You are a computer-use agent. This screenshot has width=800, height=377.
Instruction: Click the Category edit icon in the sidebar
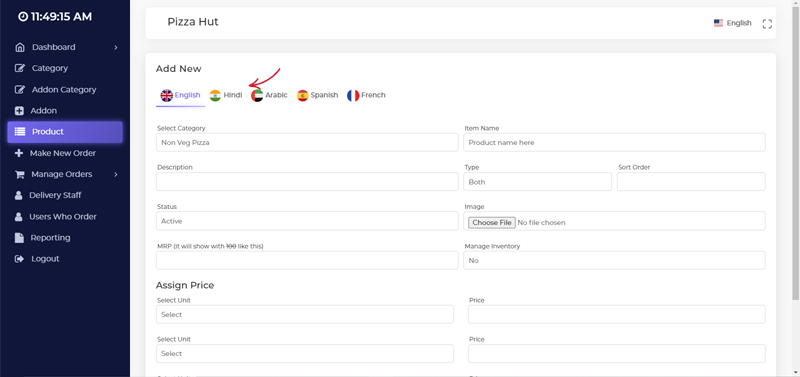tap(19, 68)
